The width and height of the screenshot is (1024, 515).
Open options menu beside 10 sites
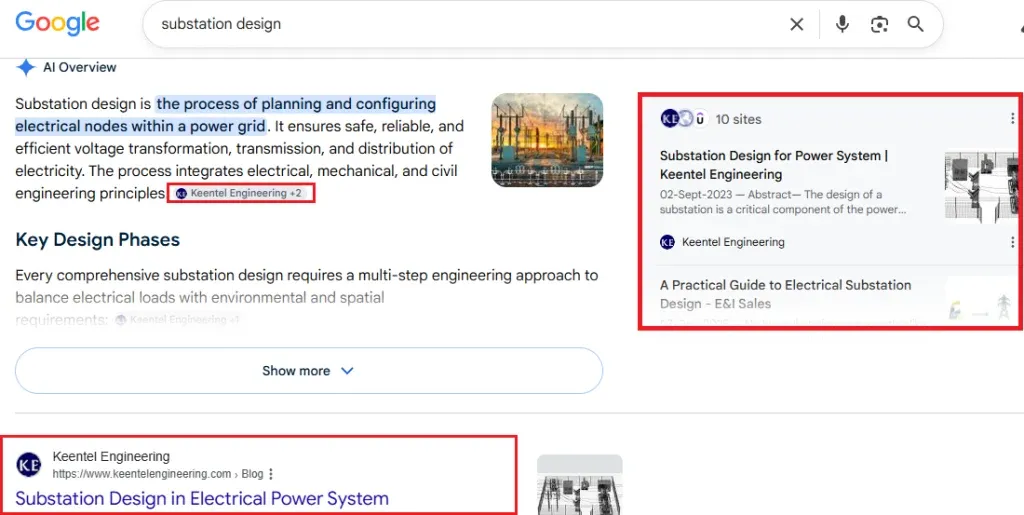click(x=1013, y=119)
